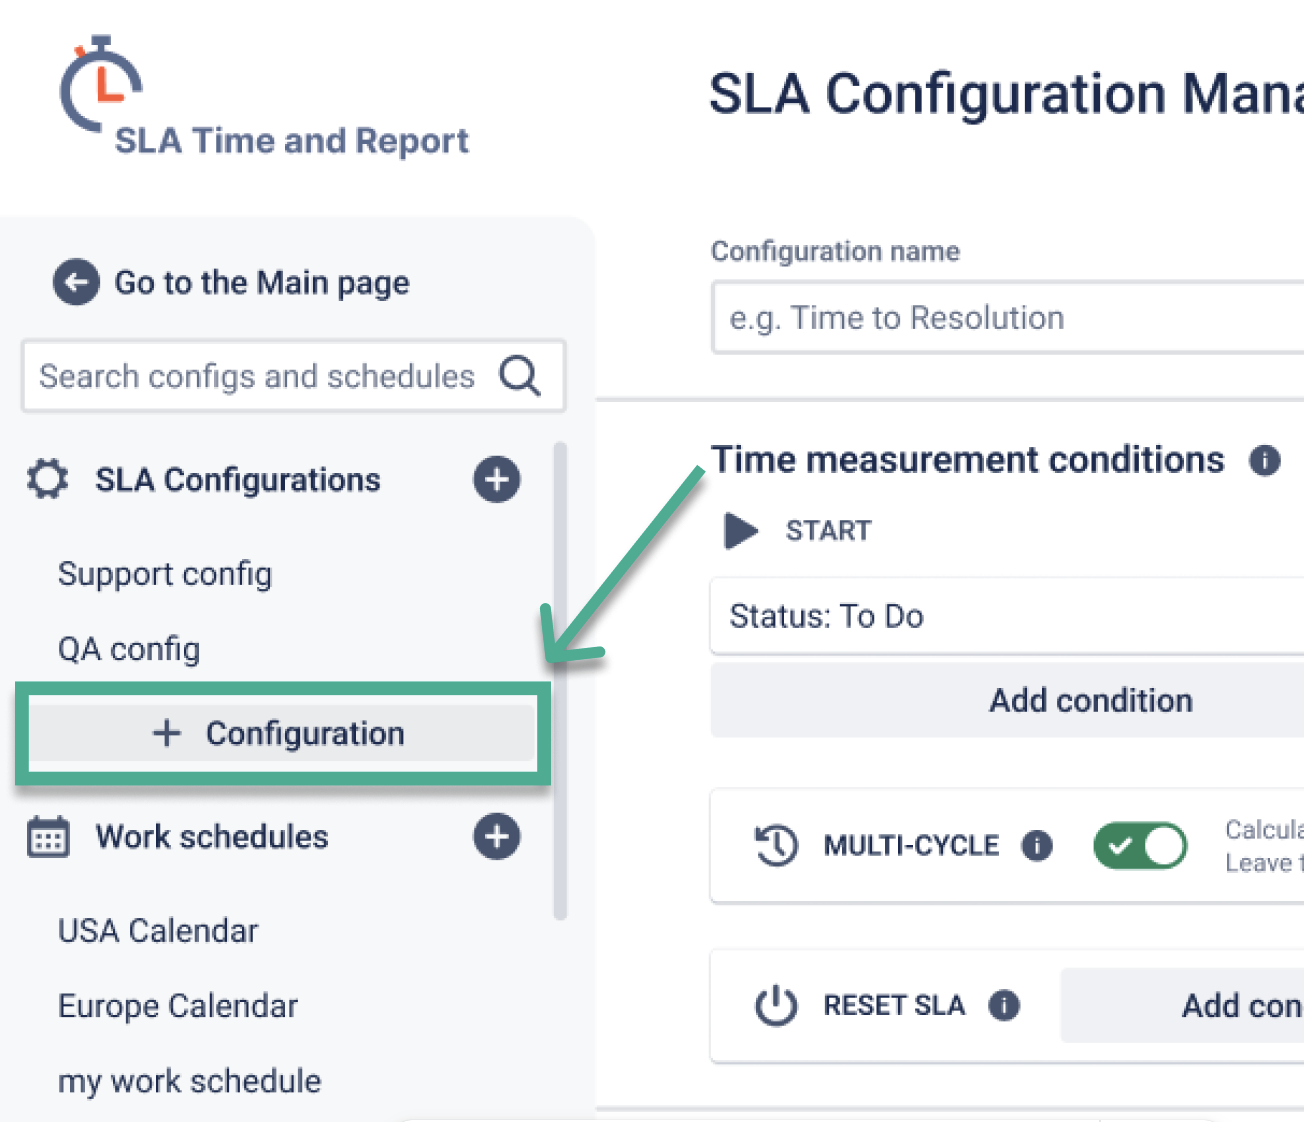Click the search magnifier icon
Image resolution: width=1304 pixels, height=1122 pixels.
click(519, 376)
